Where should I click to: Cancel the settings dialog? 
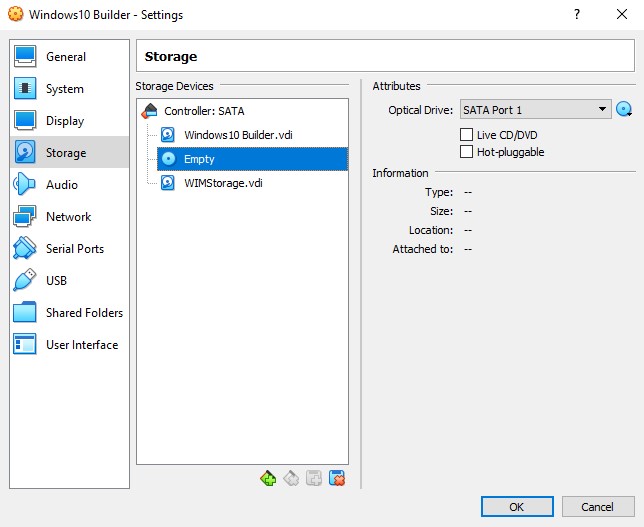(x=598, y=507)
